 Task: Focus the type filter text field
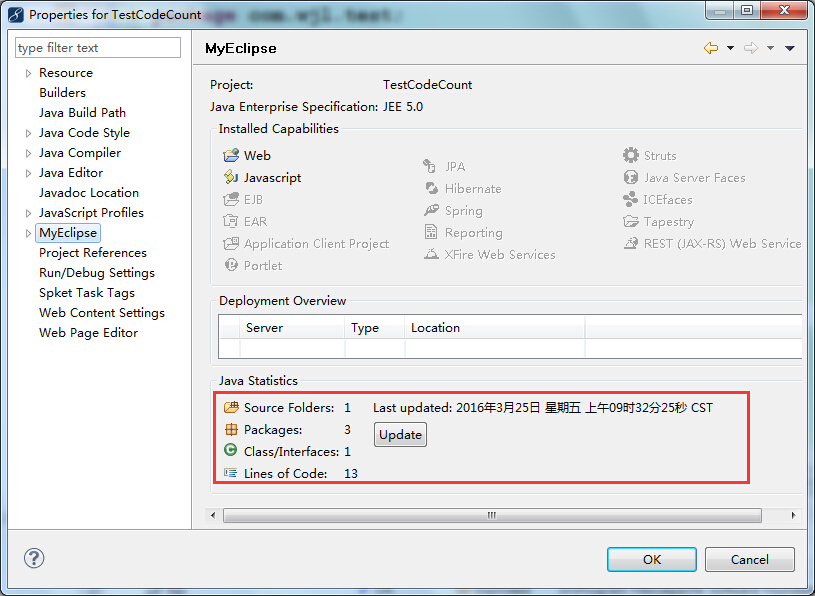tap(98, 48)
